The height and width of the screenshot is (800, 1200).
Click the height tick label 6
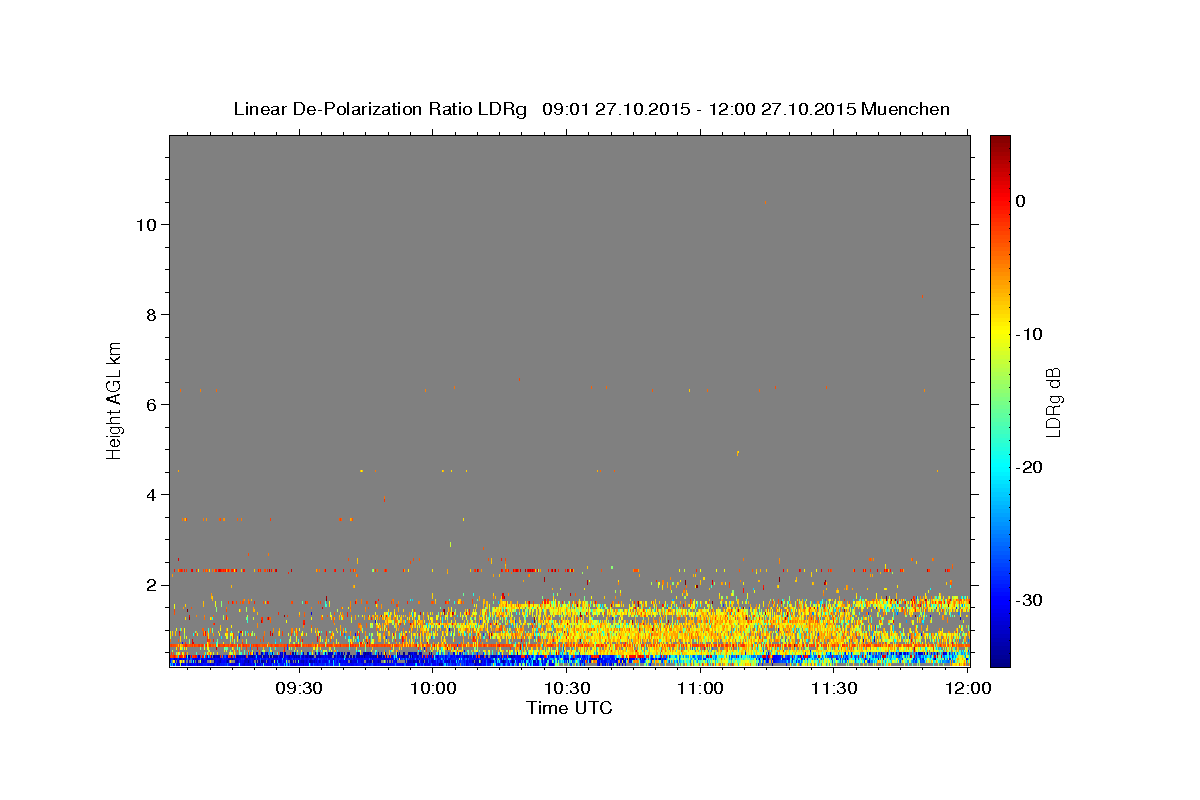tap(150, 404)
